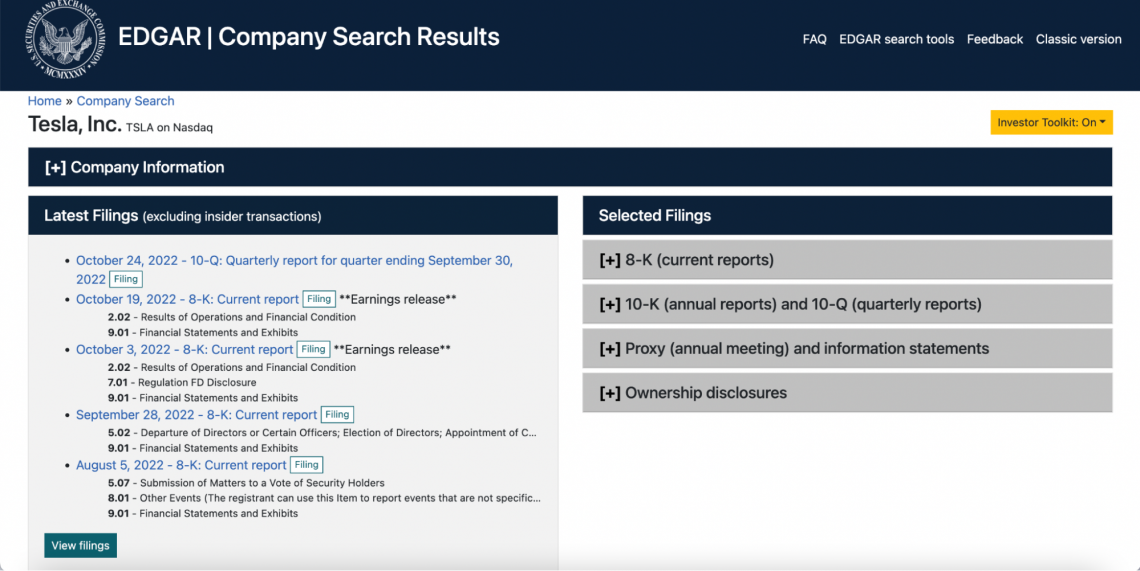Expand the Company Information section

tap(570, 167)
